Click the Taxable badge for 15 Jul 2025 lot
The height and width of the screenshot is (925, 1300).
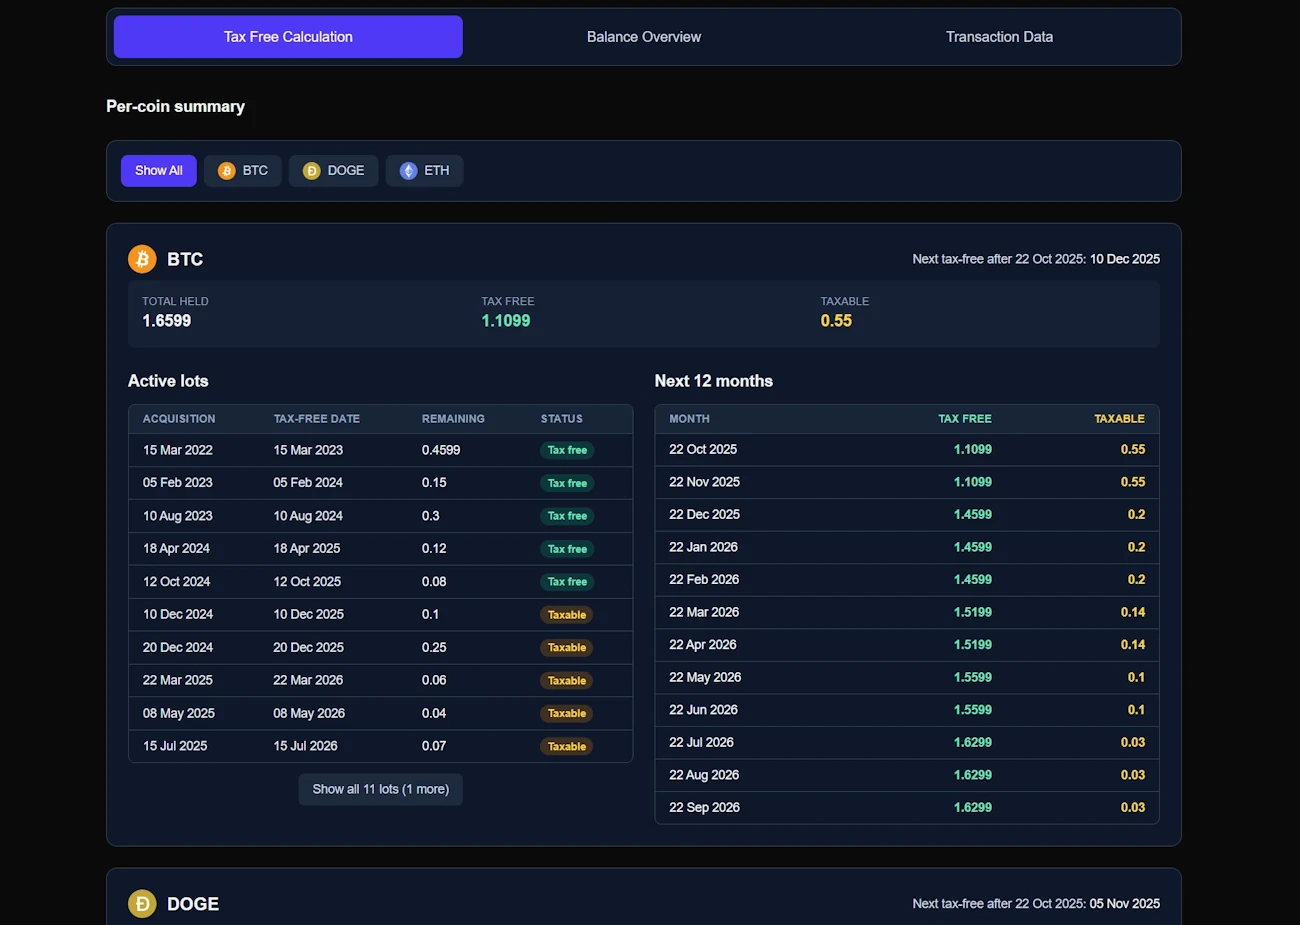[x=567, y=747]
